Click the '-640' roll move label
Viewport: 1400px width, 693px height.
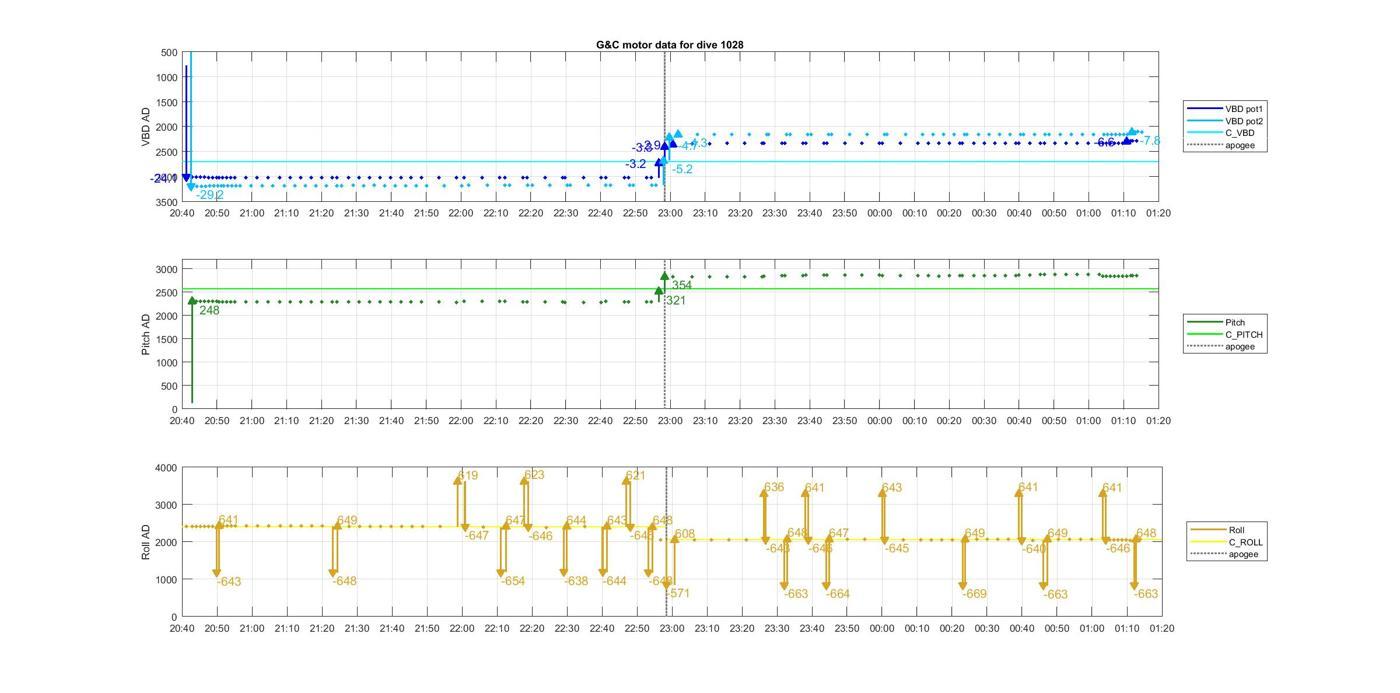tap(1033, 549)
